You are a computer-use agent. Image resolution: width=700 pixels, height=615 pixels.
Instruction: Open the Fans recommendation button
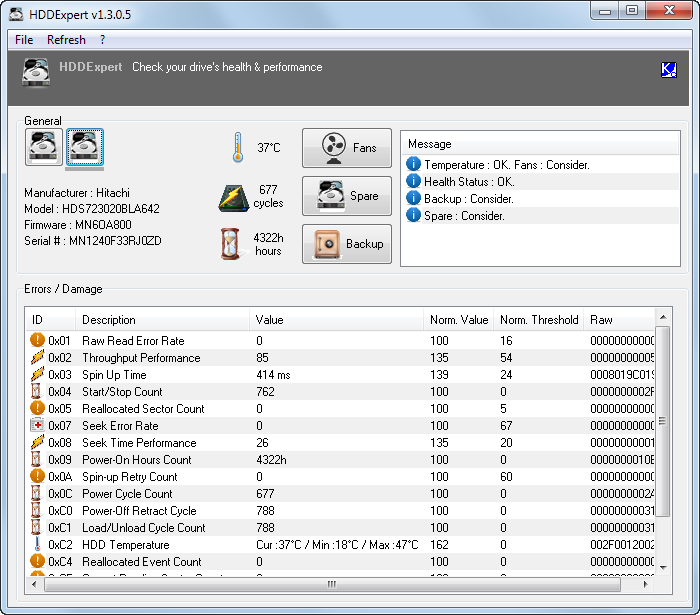(347, 148)
